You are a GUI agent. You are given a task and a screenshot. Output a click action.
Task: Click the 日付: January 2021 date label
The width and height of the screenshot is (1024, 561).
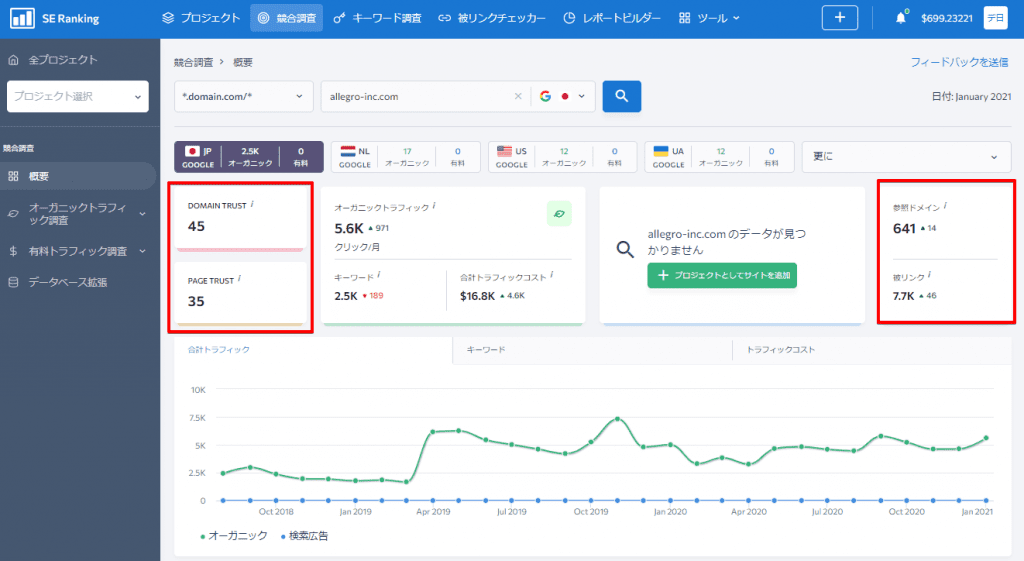pos(971,96)
